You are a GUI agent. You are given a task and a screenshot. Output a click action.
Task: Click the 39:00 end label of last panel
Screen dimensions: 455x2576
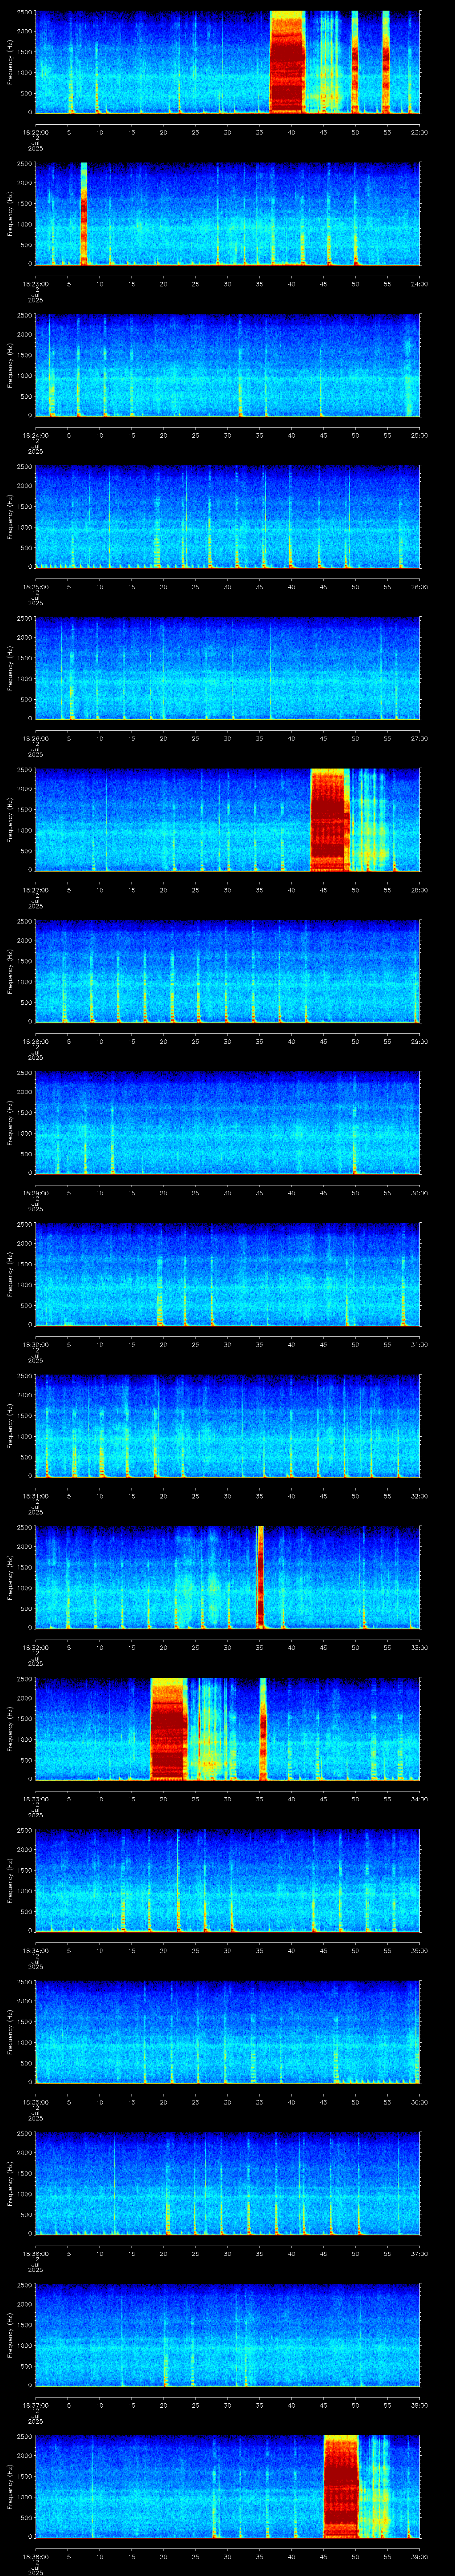[419, 2556]
